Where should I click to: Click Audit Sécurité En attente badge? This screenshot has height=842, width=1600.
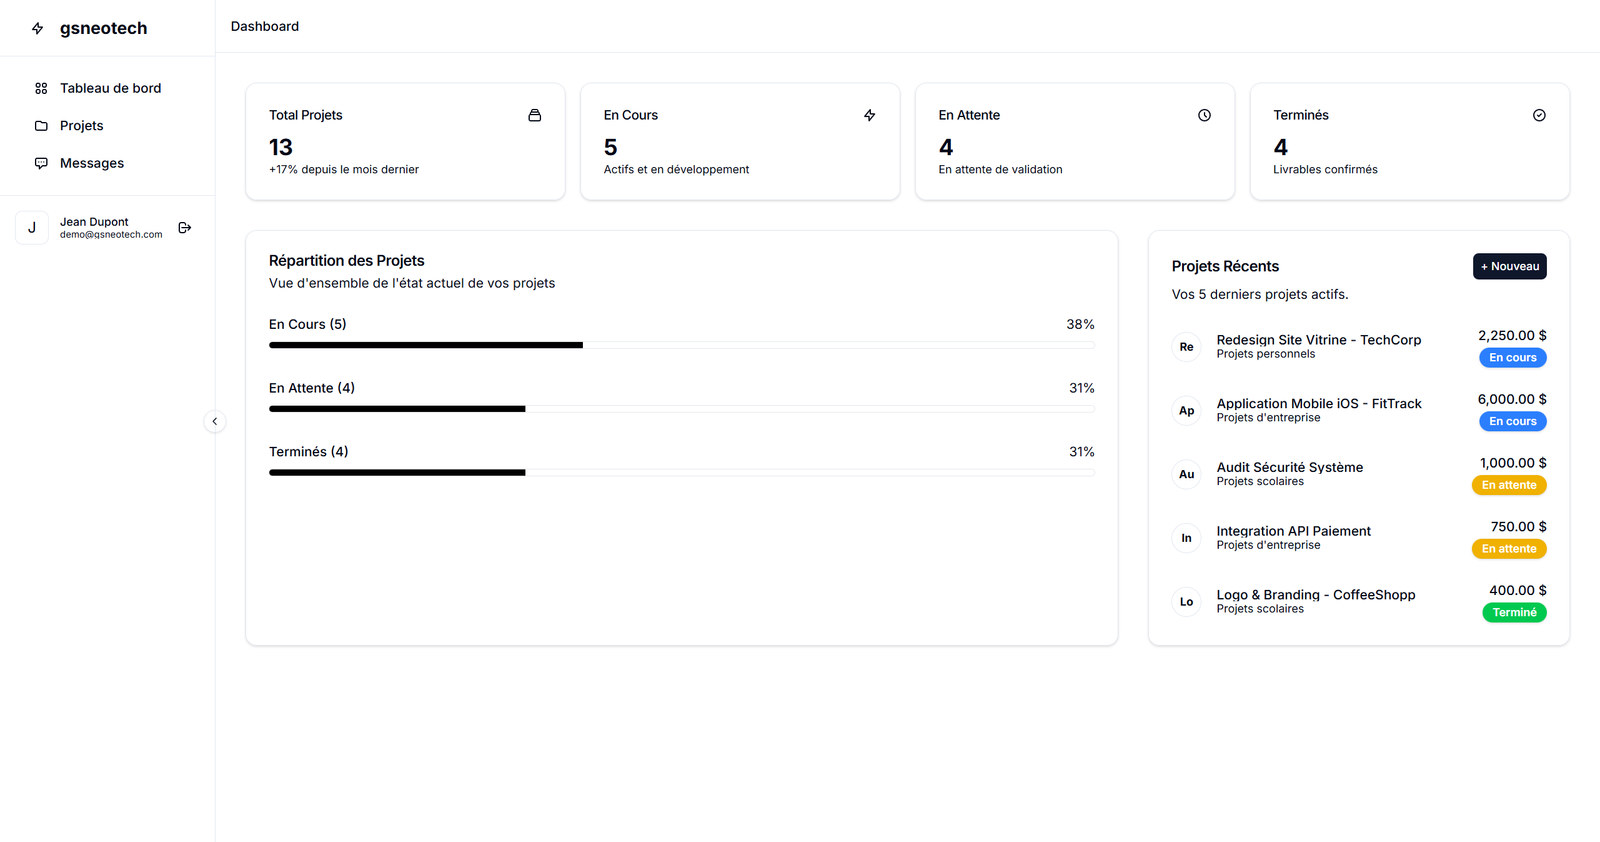click(1509, 485)
